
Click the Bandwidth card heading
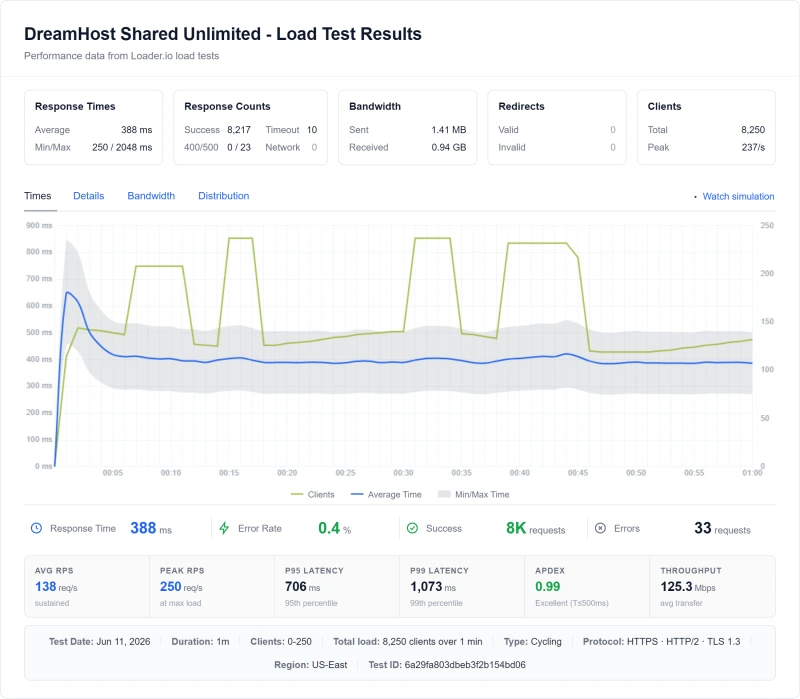[x=375, y=107]
